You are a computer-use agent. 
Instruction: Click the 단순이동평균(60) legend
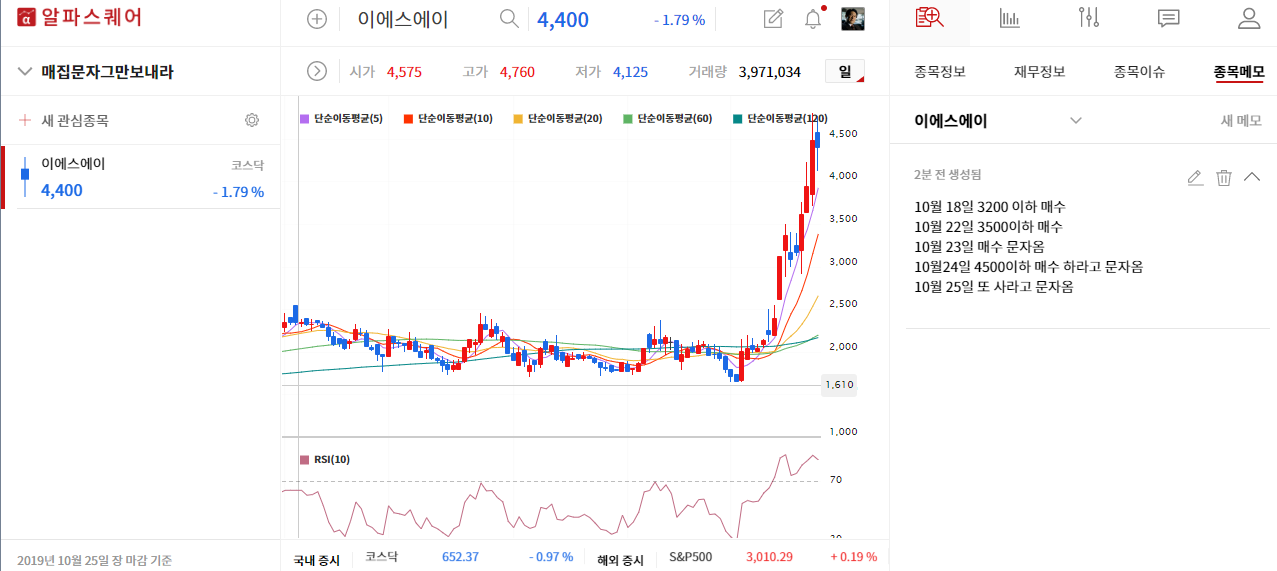pos(668,118)
